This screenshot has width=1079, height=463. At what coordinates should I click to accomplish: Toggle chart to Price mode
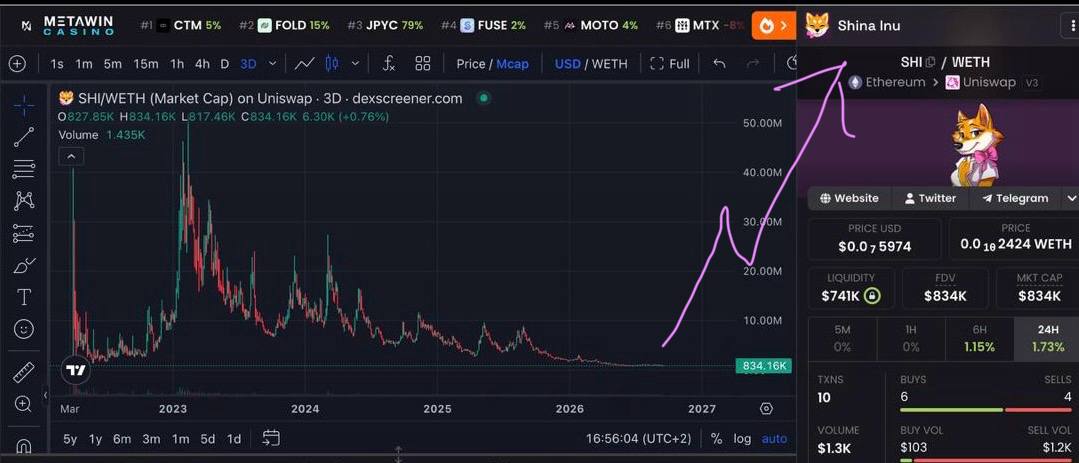click(x=471, y=64)
